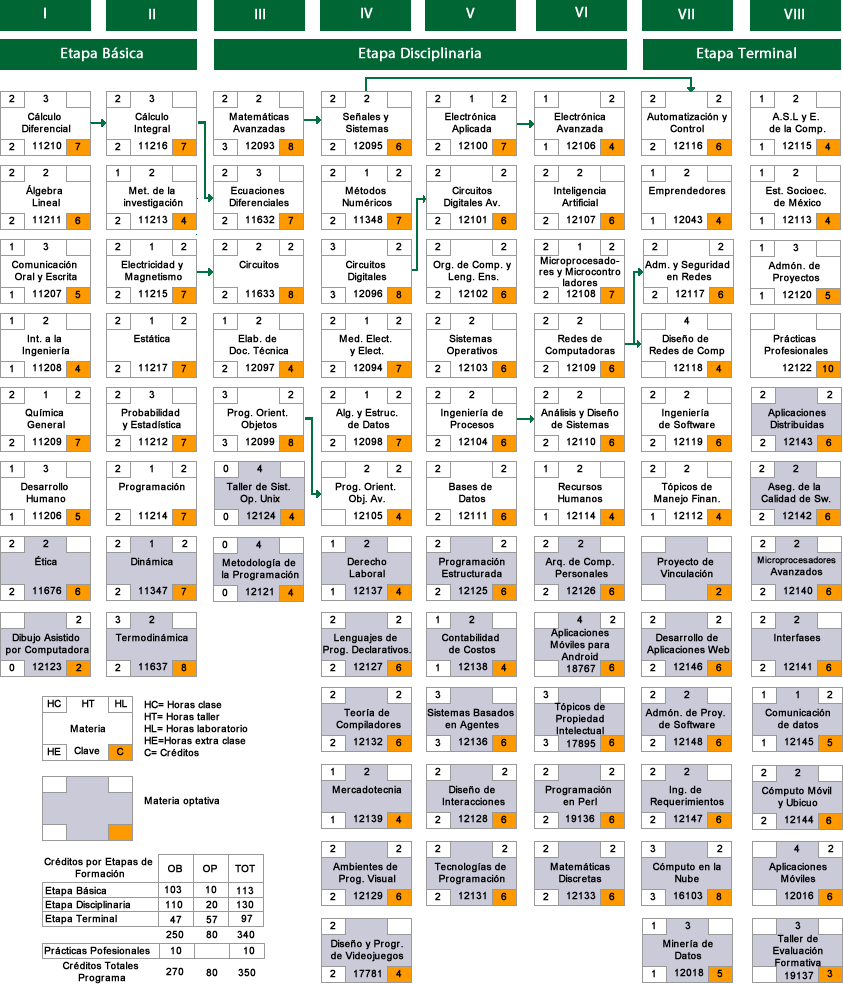Select the Cálculo Integral course
This screenshot has height=984, width=843.
[151, 124]
